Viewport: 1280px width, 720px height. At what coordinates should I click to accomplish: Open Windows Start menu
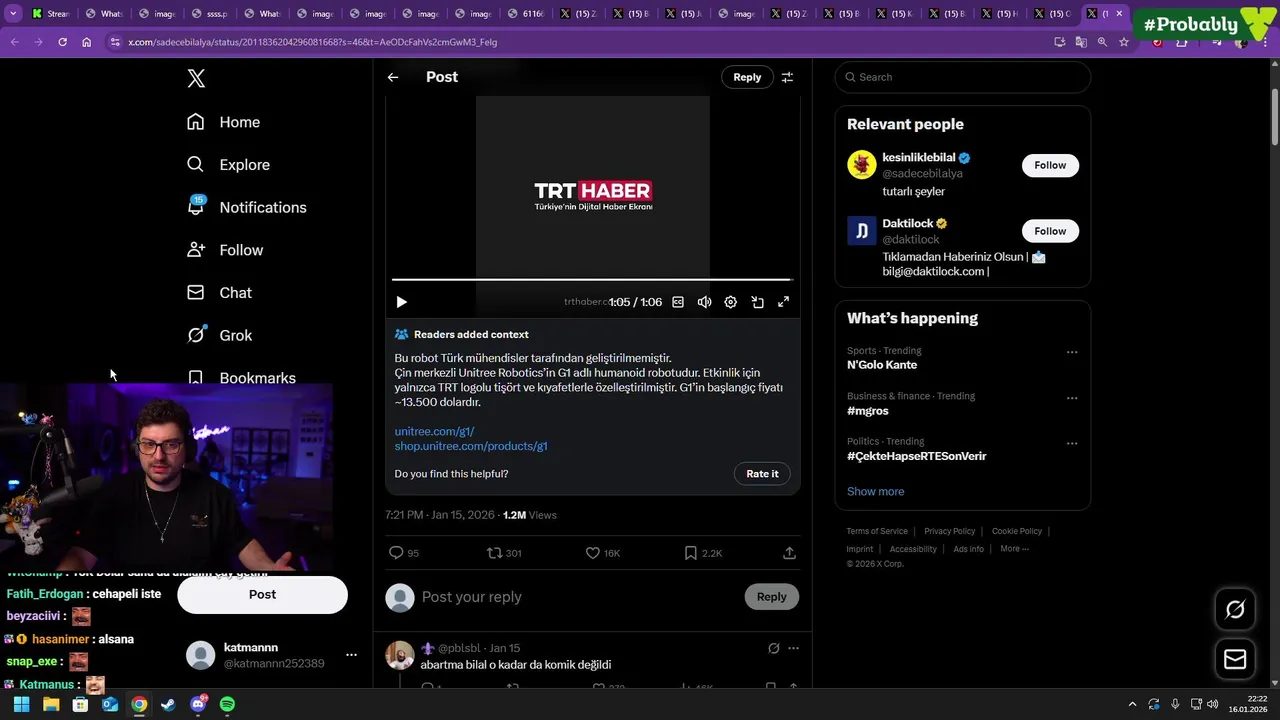coord(21,704)
